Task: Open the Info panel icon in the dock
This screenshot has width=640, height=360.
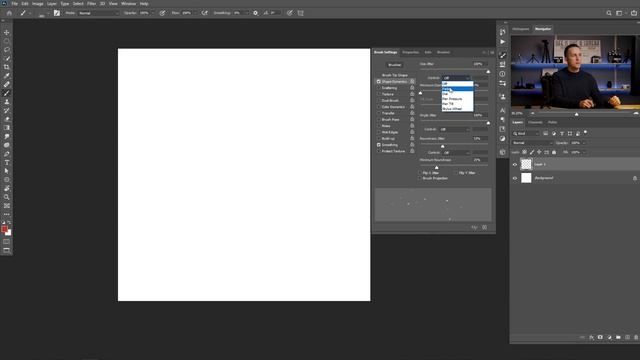Action: [502, 74]
